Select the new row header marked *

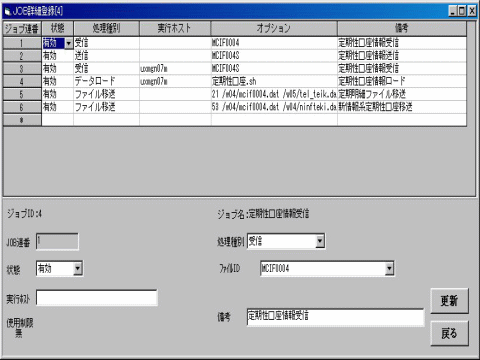[x=22, y=120]
